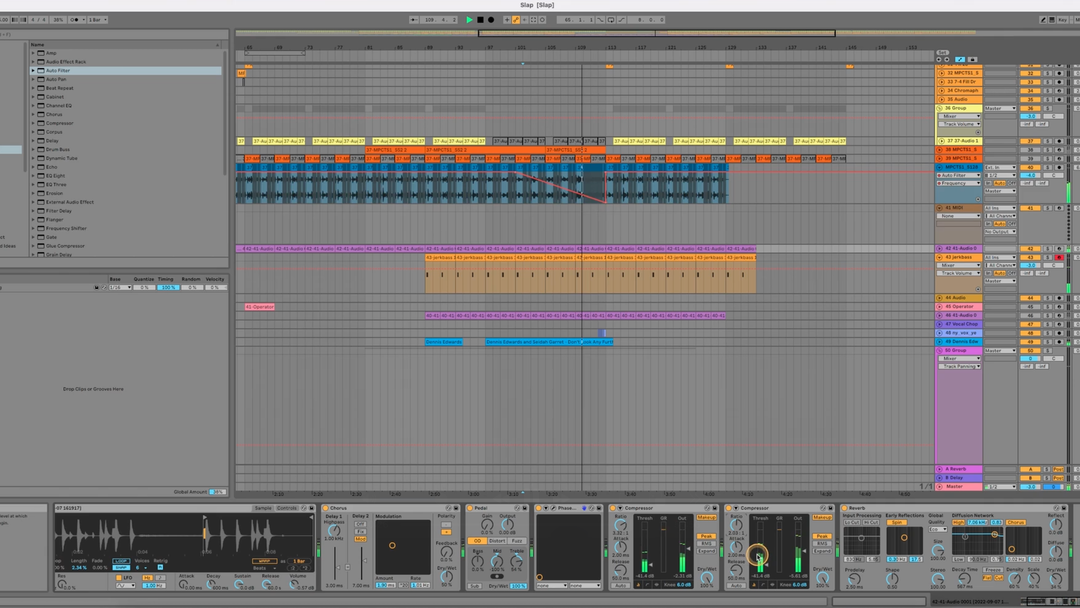Image resolution: width=1080 pixels, height=608 pixels.
Task: Open the 36 Group Mixer chooser dropdown
Action: [958, 116]
